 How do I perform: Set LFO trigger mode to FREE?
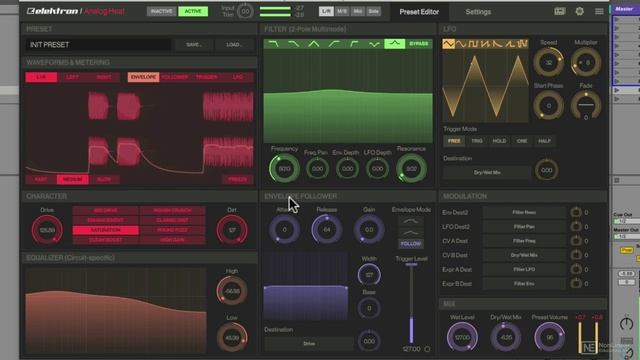454,141
